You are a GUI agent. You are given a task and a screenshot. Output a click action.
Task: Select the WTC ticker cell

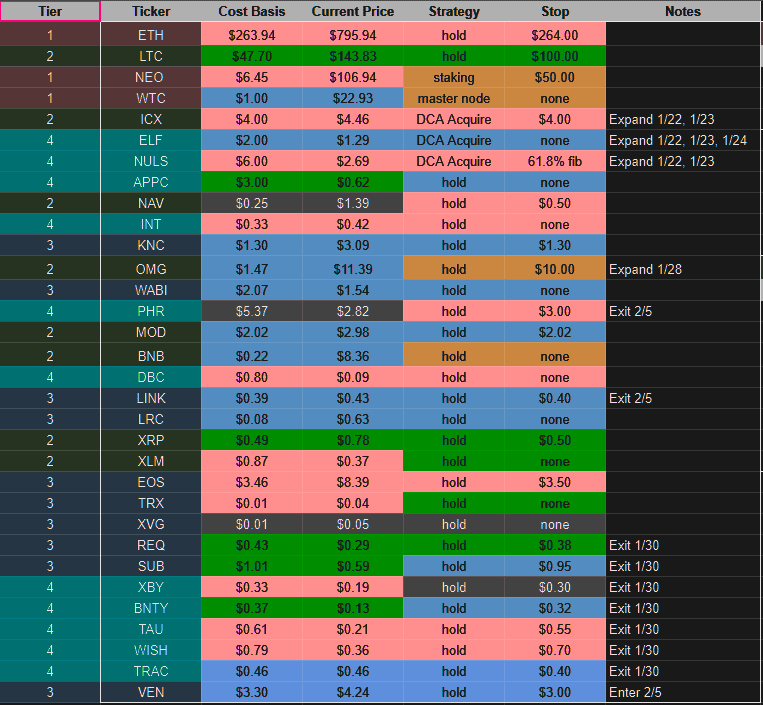point(151,98)
